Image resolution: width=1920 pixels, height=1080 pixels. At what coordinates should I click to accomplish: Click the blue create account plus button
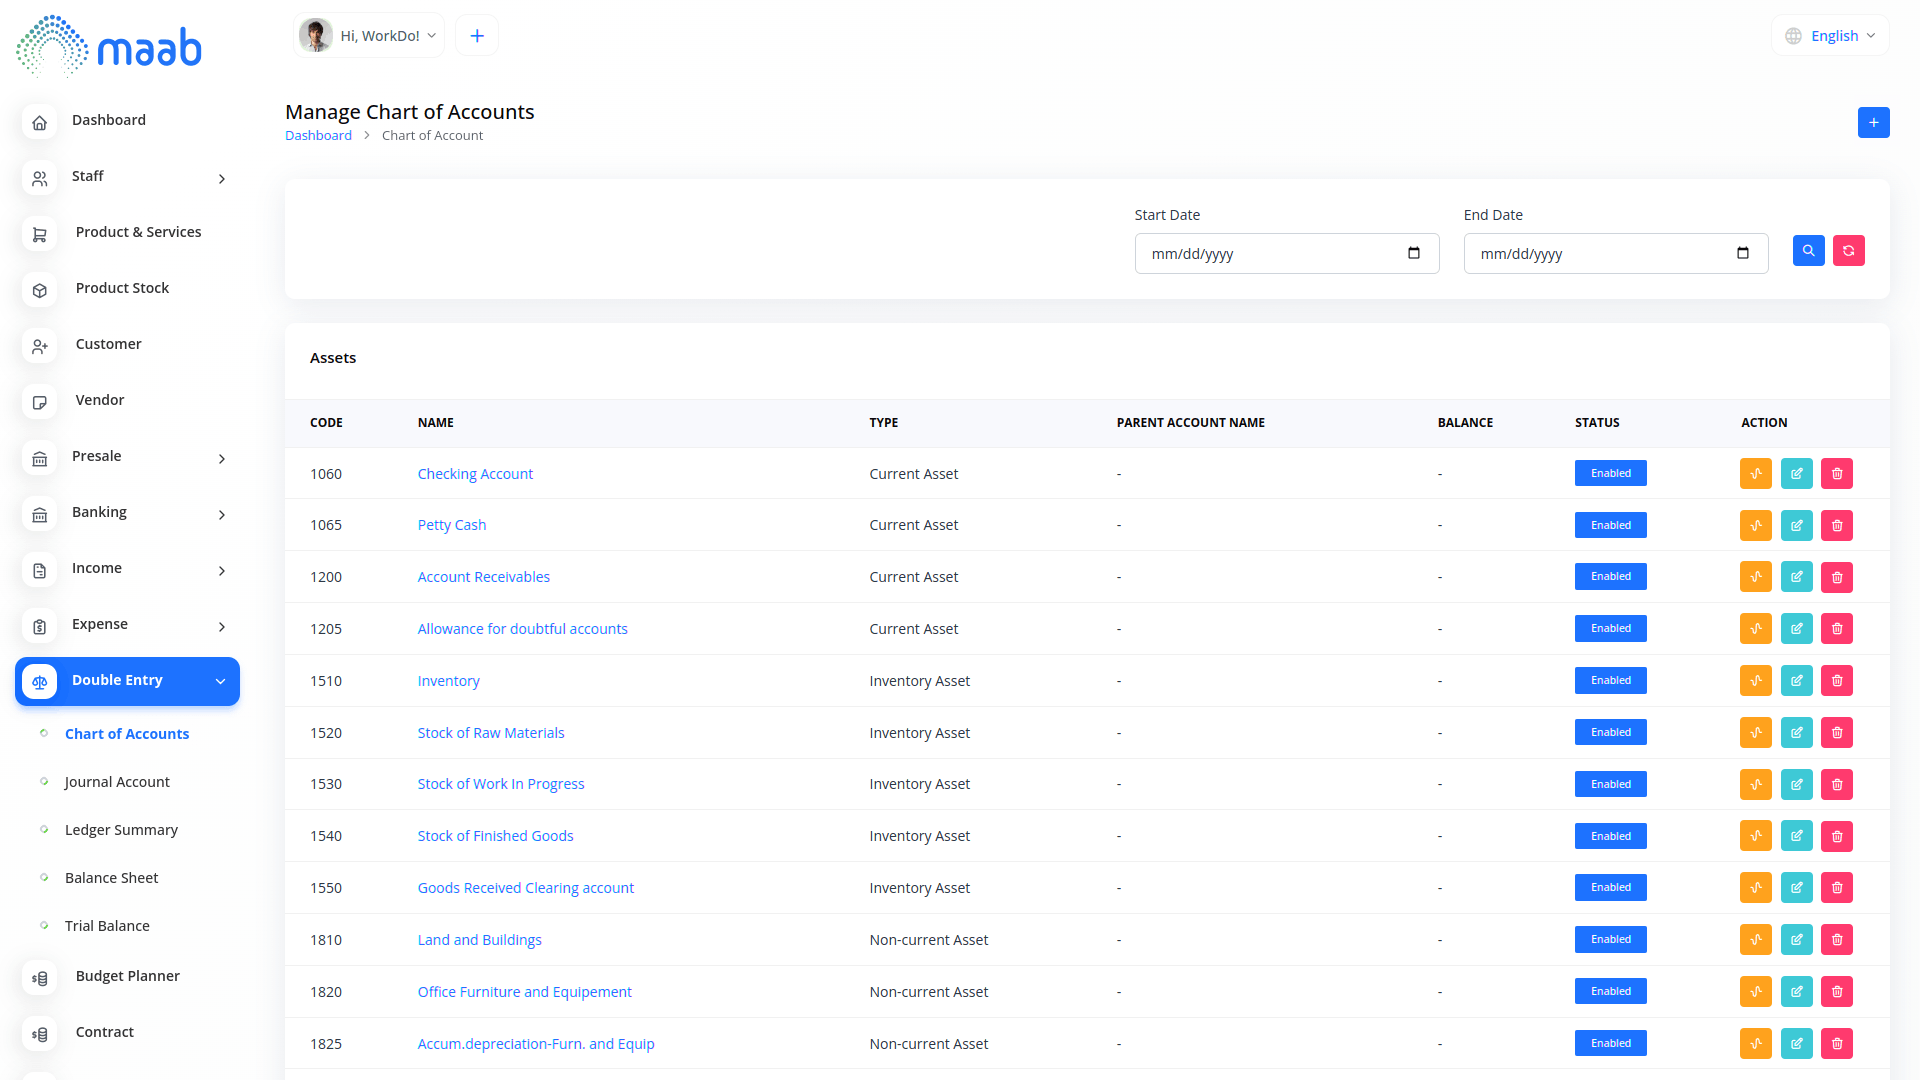pyautogui.click(x=1873, y=123)
